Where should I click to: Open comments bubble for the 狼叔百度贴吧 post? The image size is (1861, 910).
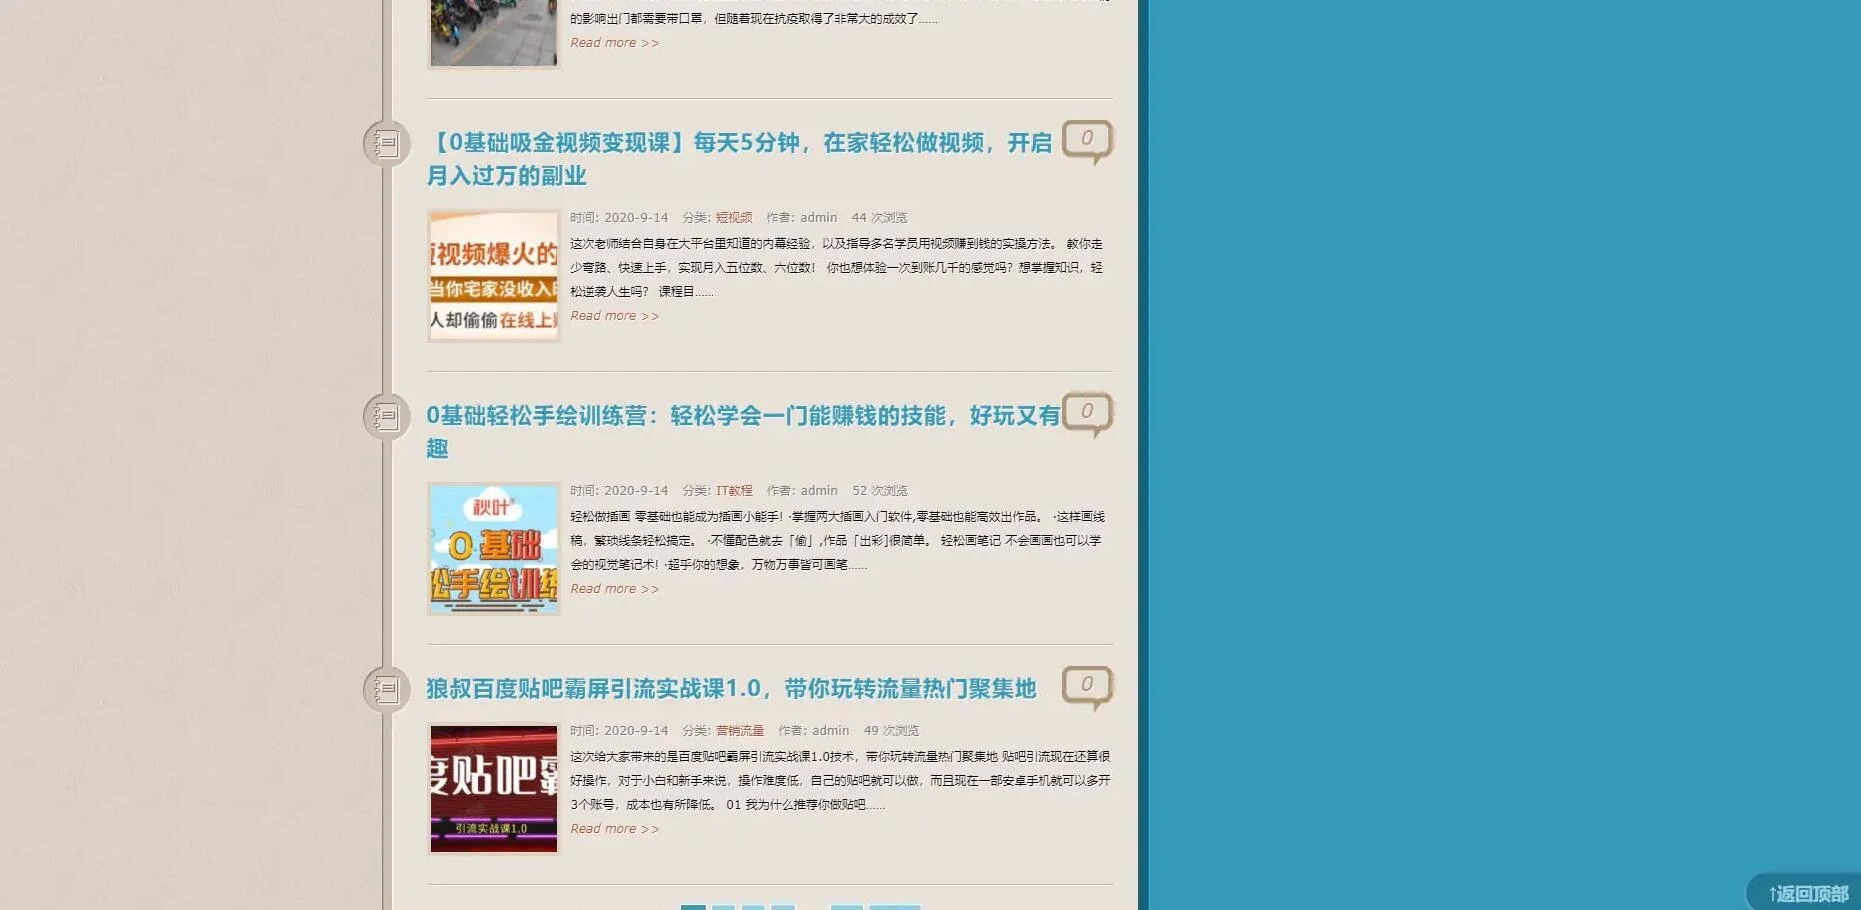point(1086,686)
